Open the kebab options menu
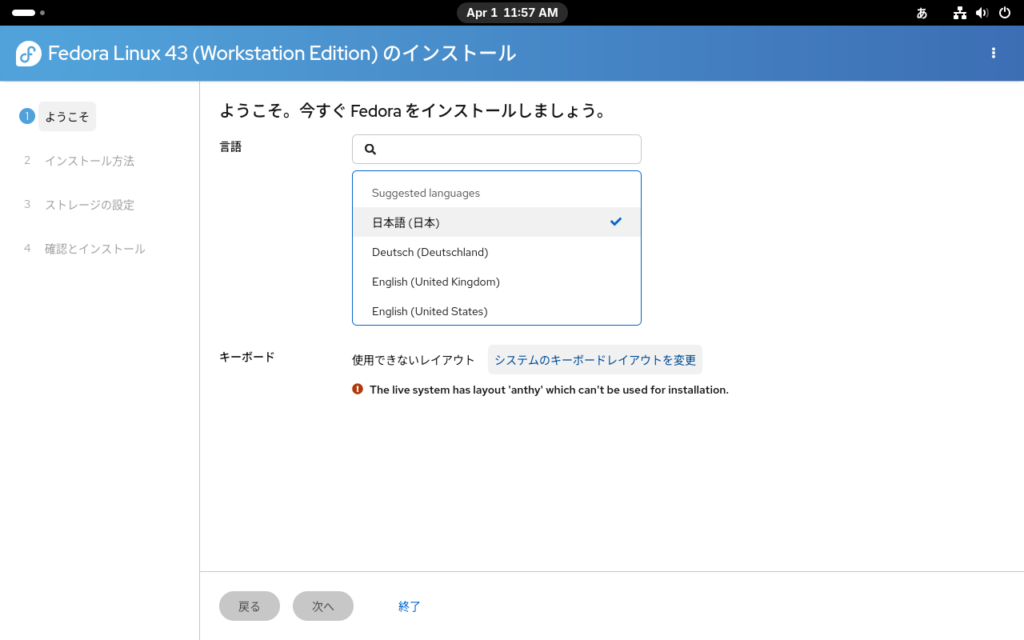 [993, 53]
